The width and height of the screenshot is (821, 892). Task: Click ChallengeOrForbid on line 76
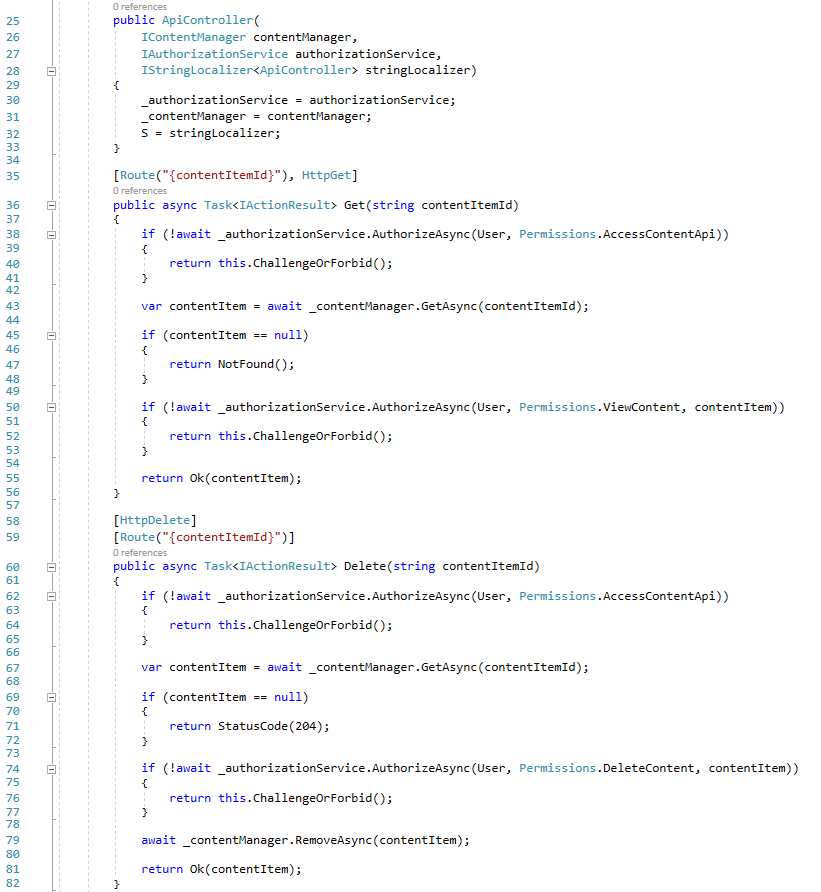(x=312, y=798)
